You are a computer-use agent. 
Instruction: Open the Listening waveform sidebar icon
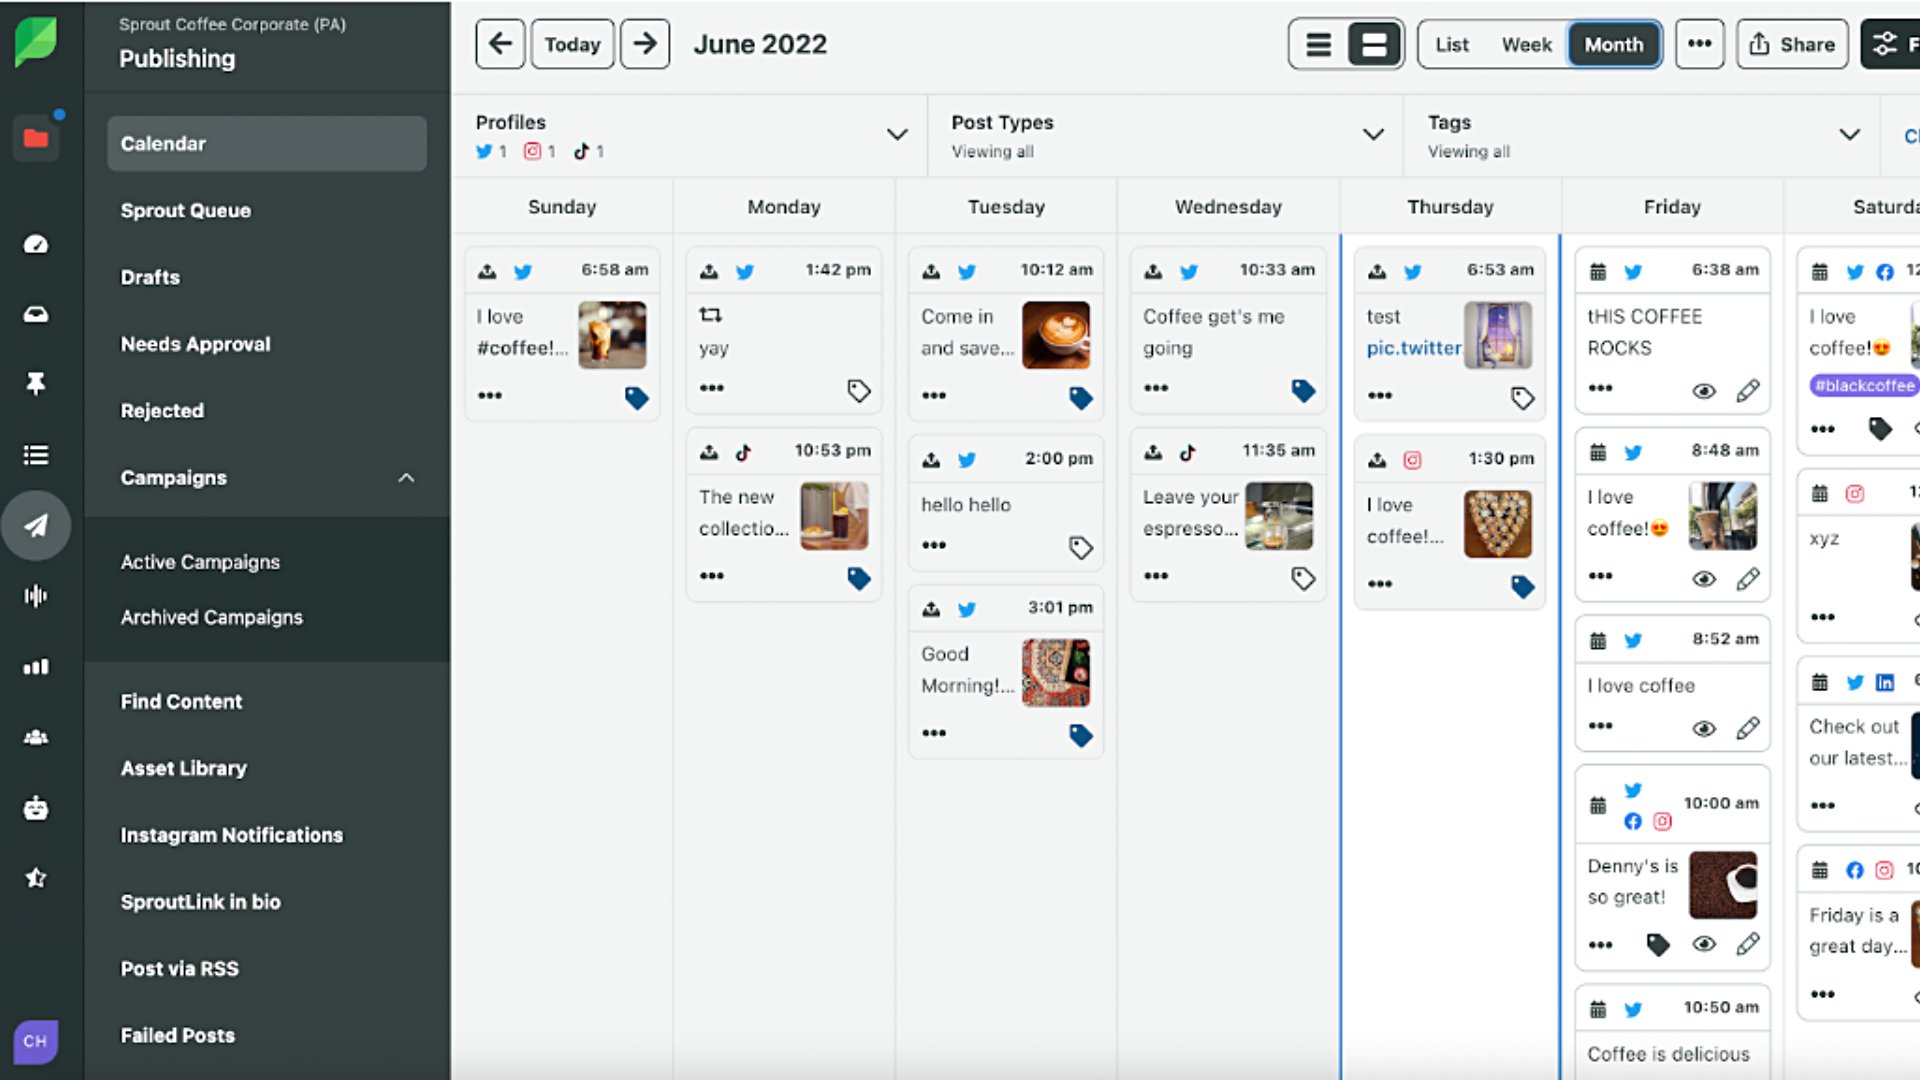tap(36, 596)
